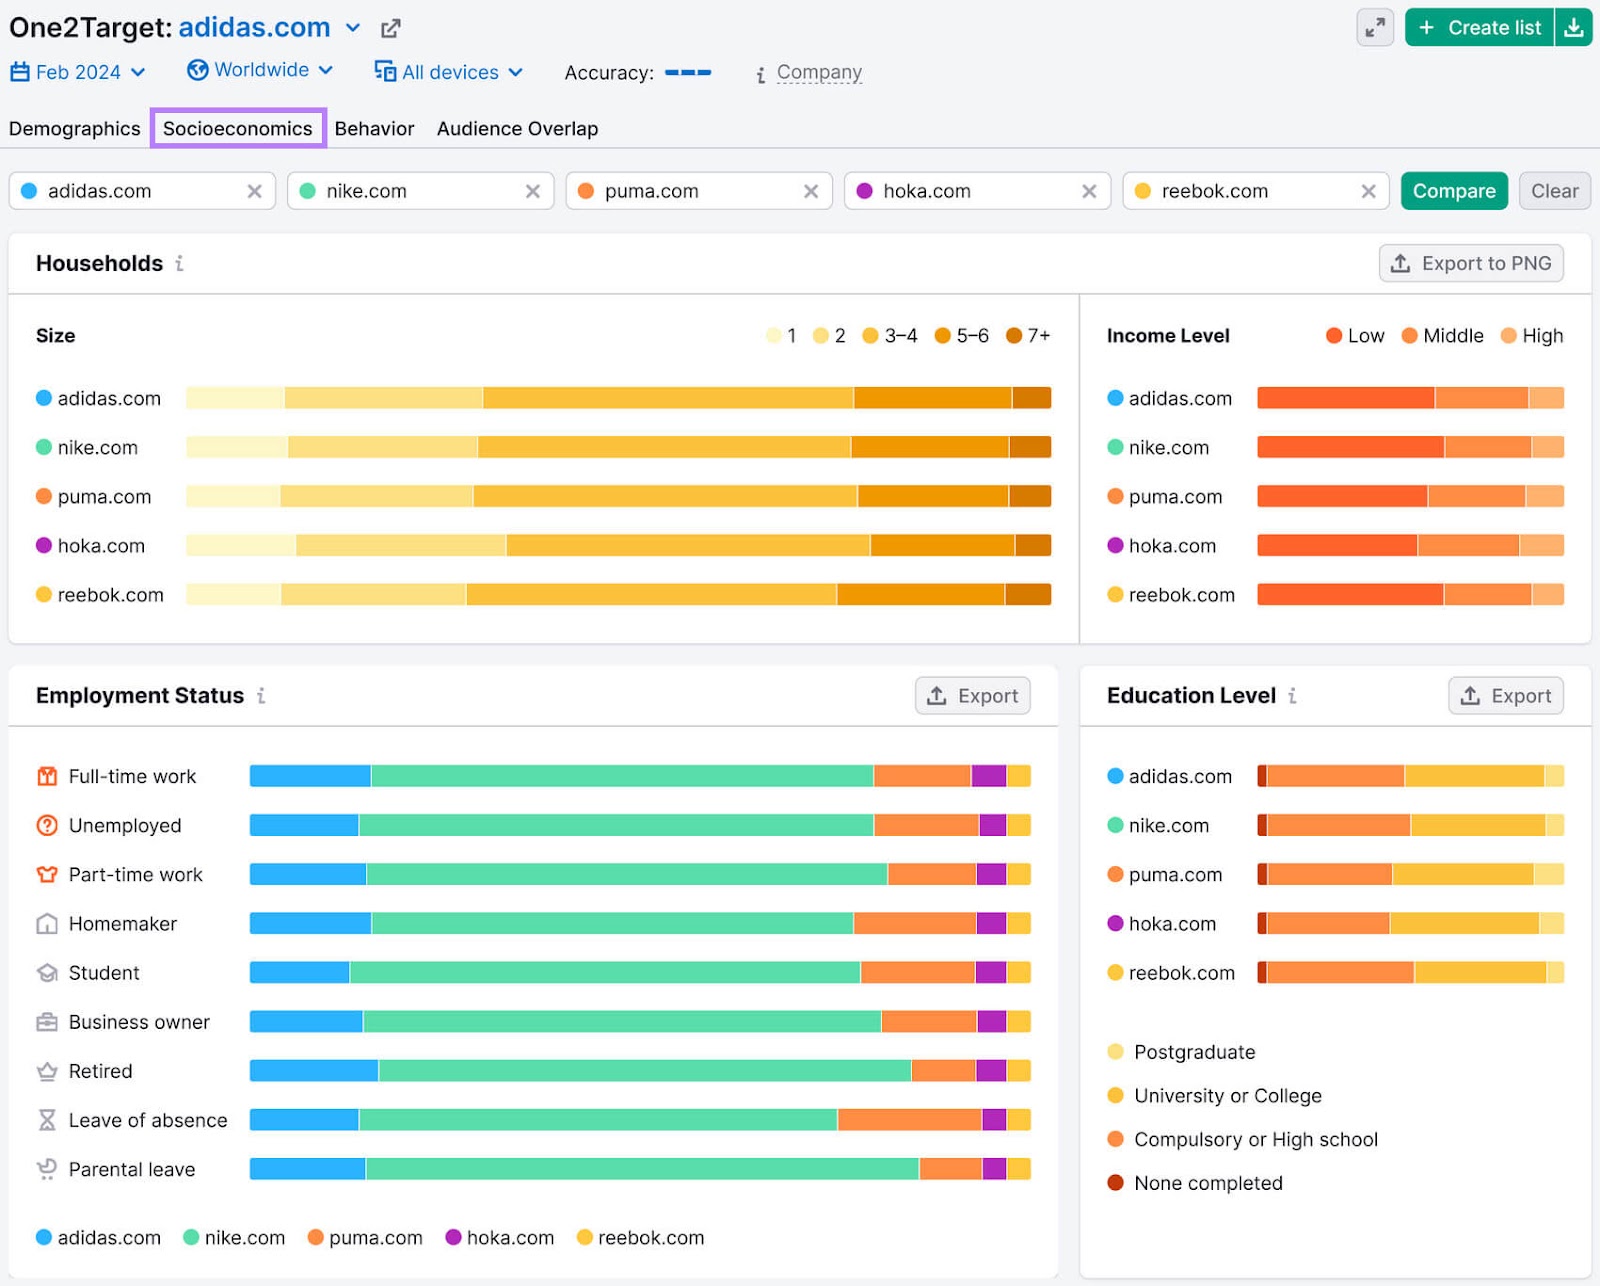Expand the All devices dropdown

pos(448,72)
